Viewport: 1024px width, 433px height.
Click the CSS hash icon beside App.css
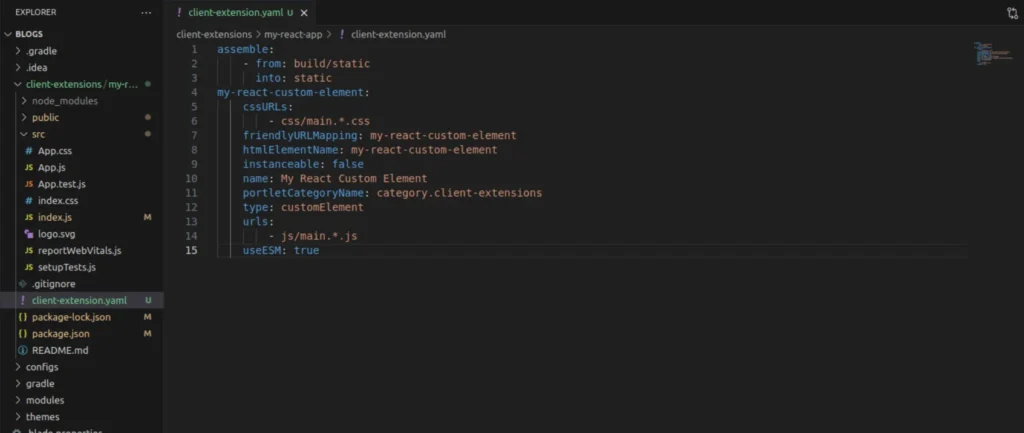28,151
